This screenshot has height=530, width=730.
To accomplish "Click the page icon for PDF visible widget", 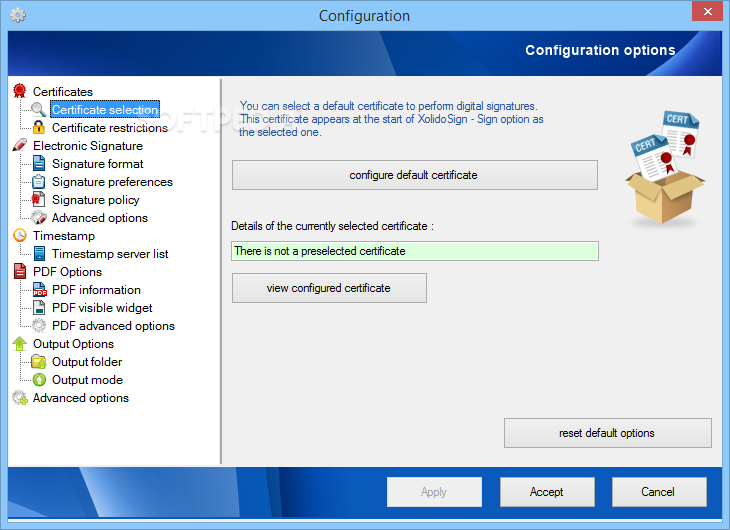I will (39, 307).
